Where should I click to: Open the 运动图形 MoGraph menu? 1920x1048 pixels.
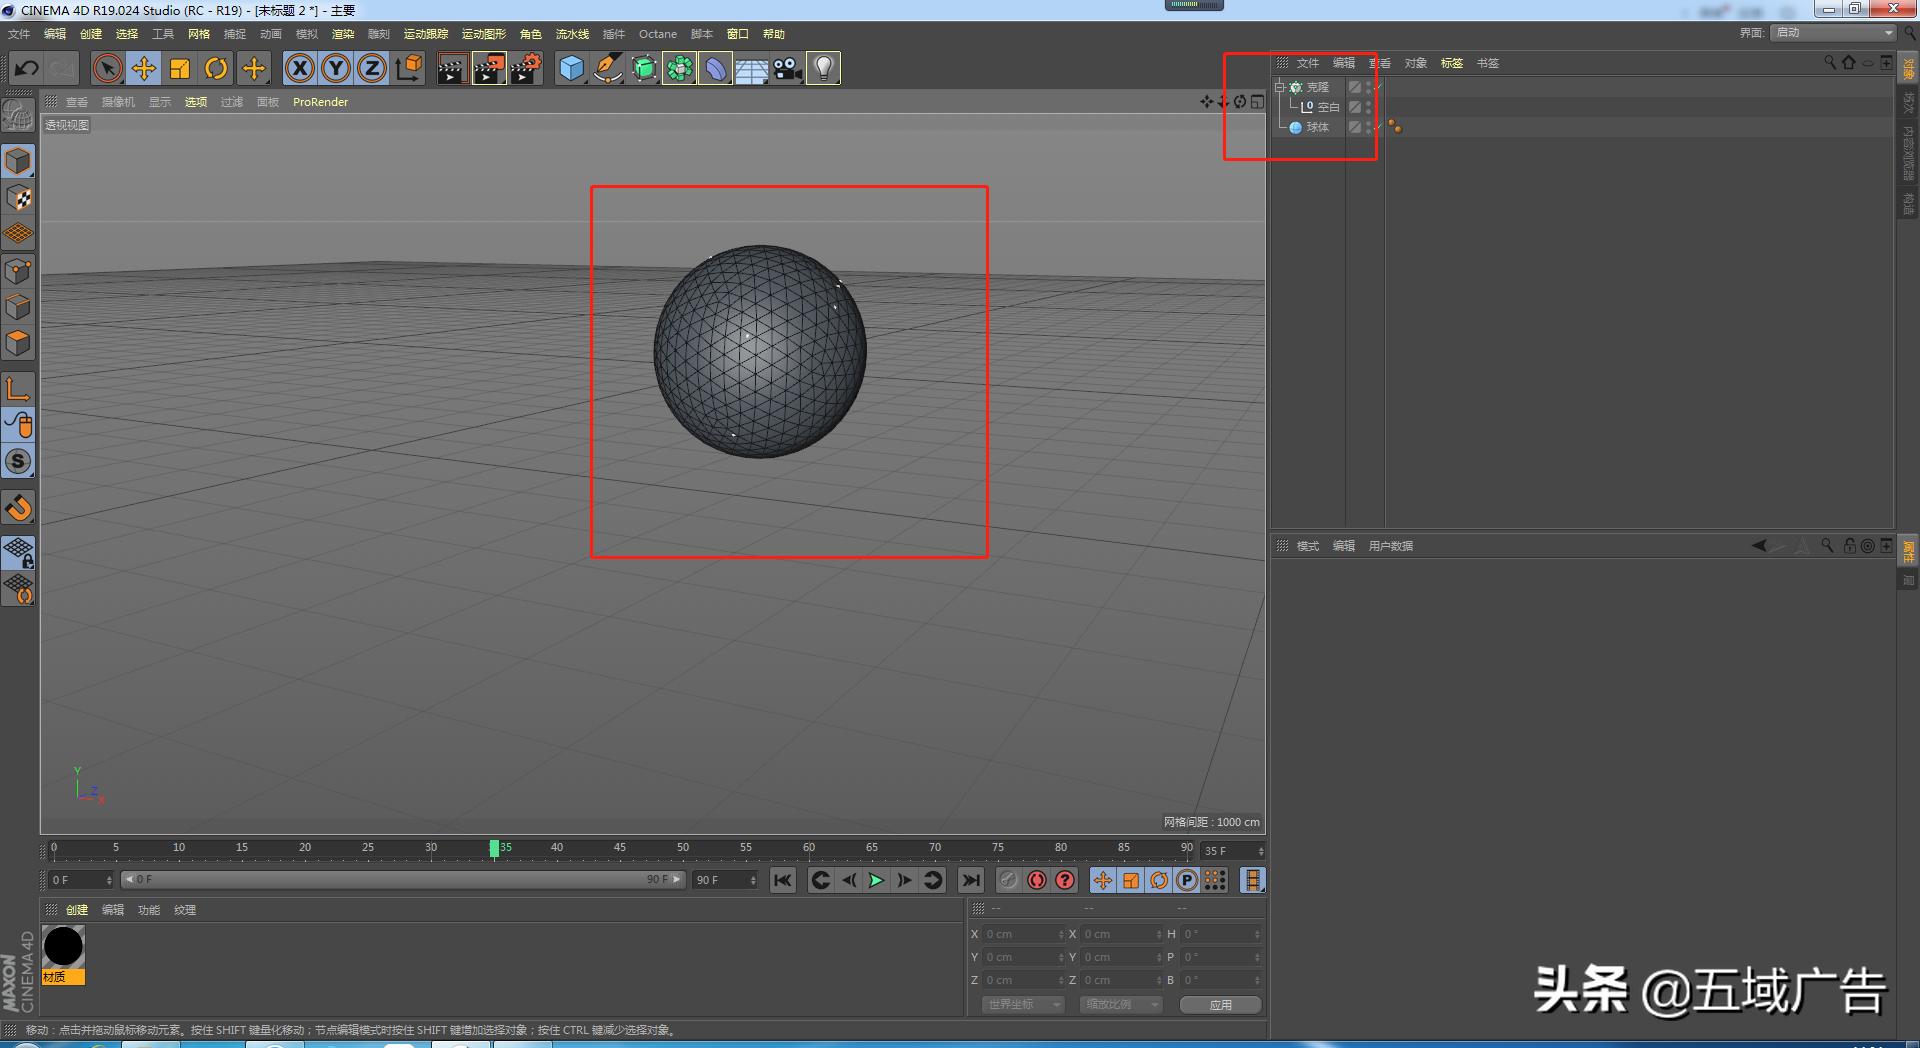(x=484, y=34)
